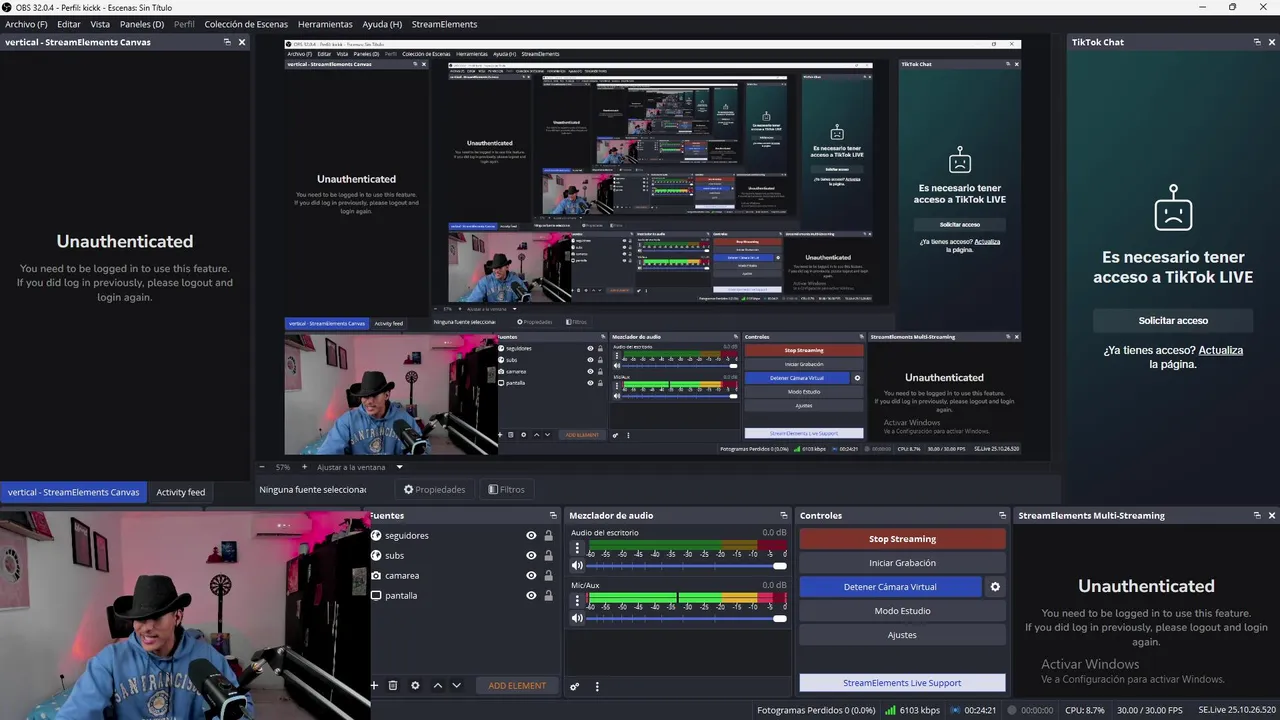Open Audio del escritorio options dots
Image resolution: width=1280 pixels, height=720 pixels.
(x=576, y=548)
